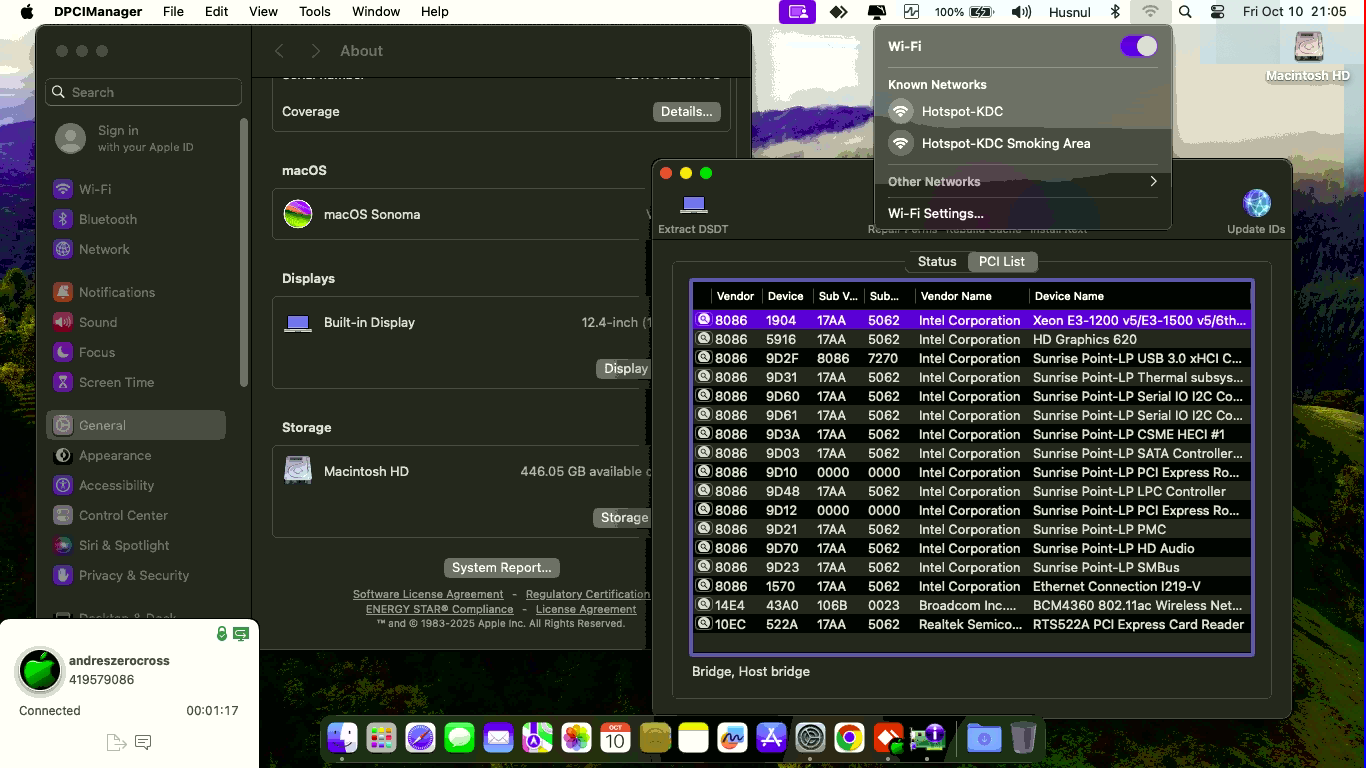
Task: Open Notes from the Dock
Action: [693, 738]
